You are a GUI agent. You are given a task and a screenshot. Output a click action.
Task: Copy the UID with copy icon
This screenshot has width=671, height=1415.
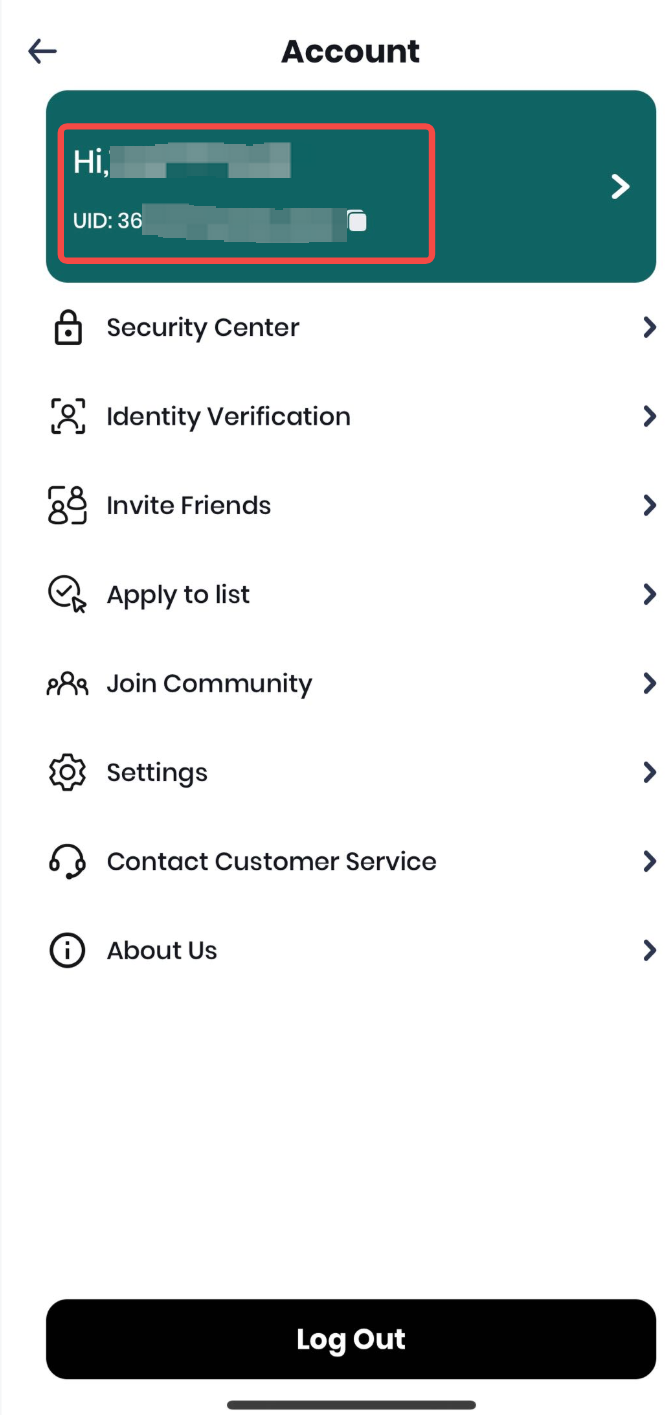tap(357, 221)
